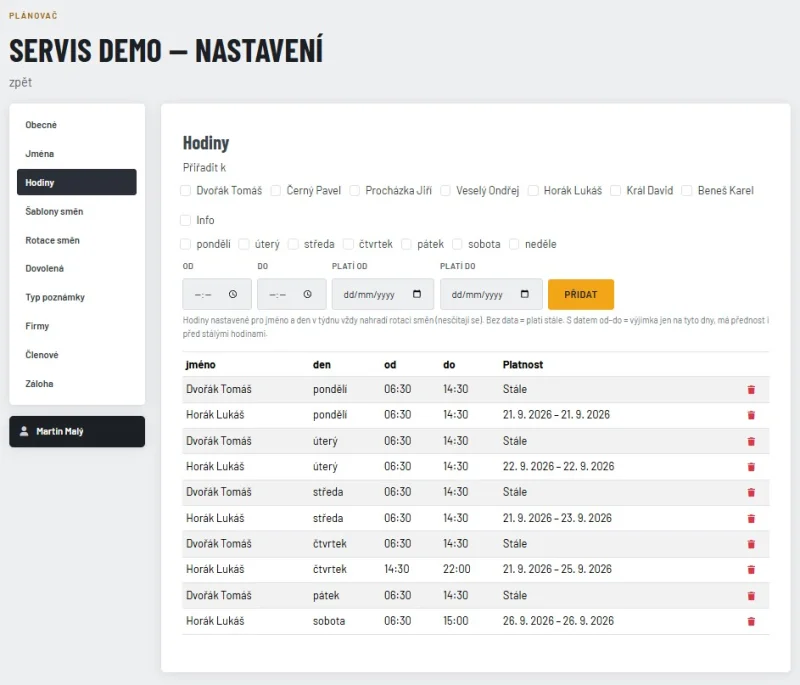Click the trash icon for Dvořák Tomáš středa

point(751,492)
